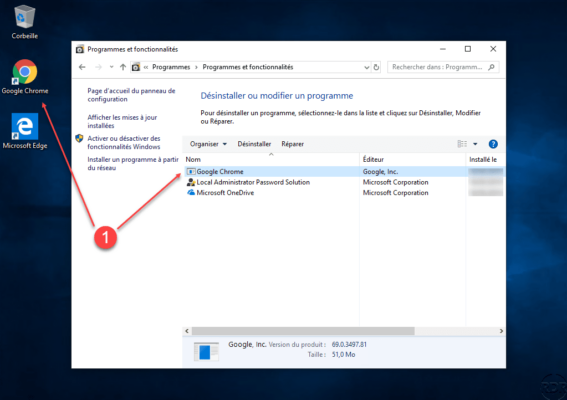Sort list by the Nom column header
This screenshot has height=400, width=567.
271,159
